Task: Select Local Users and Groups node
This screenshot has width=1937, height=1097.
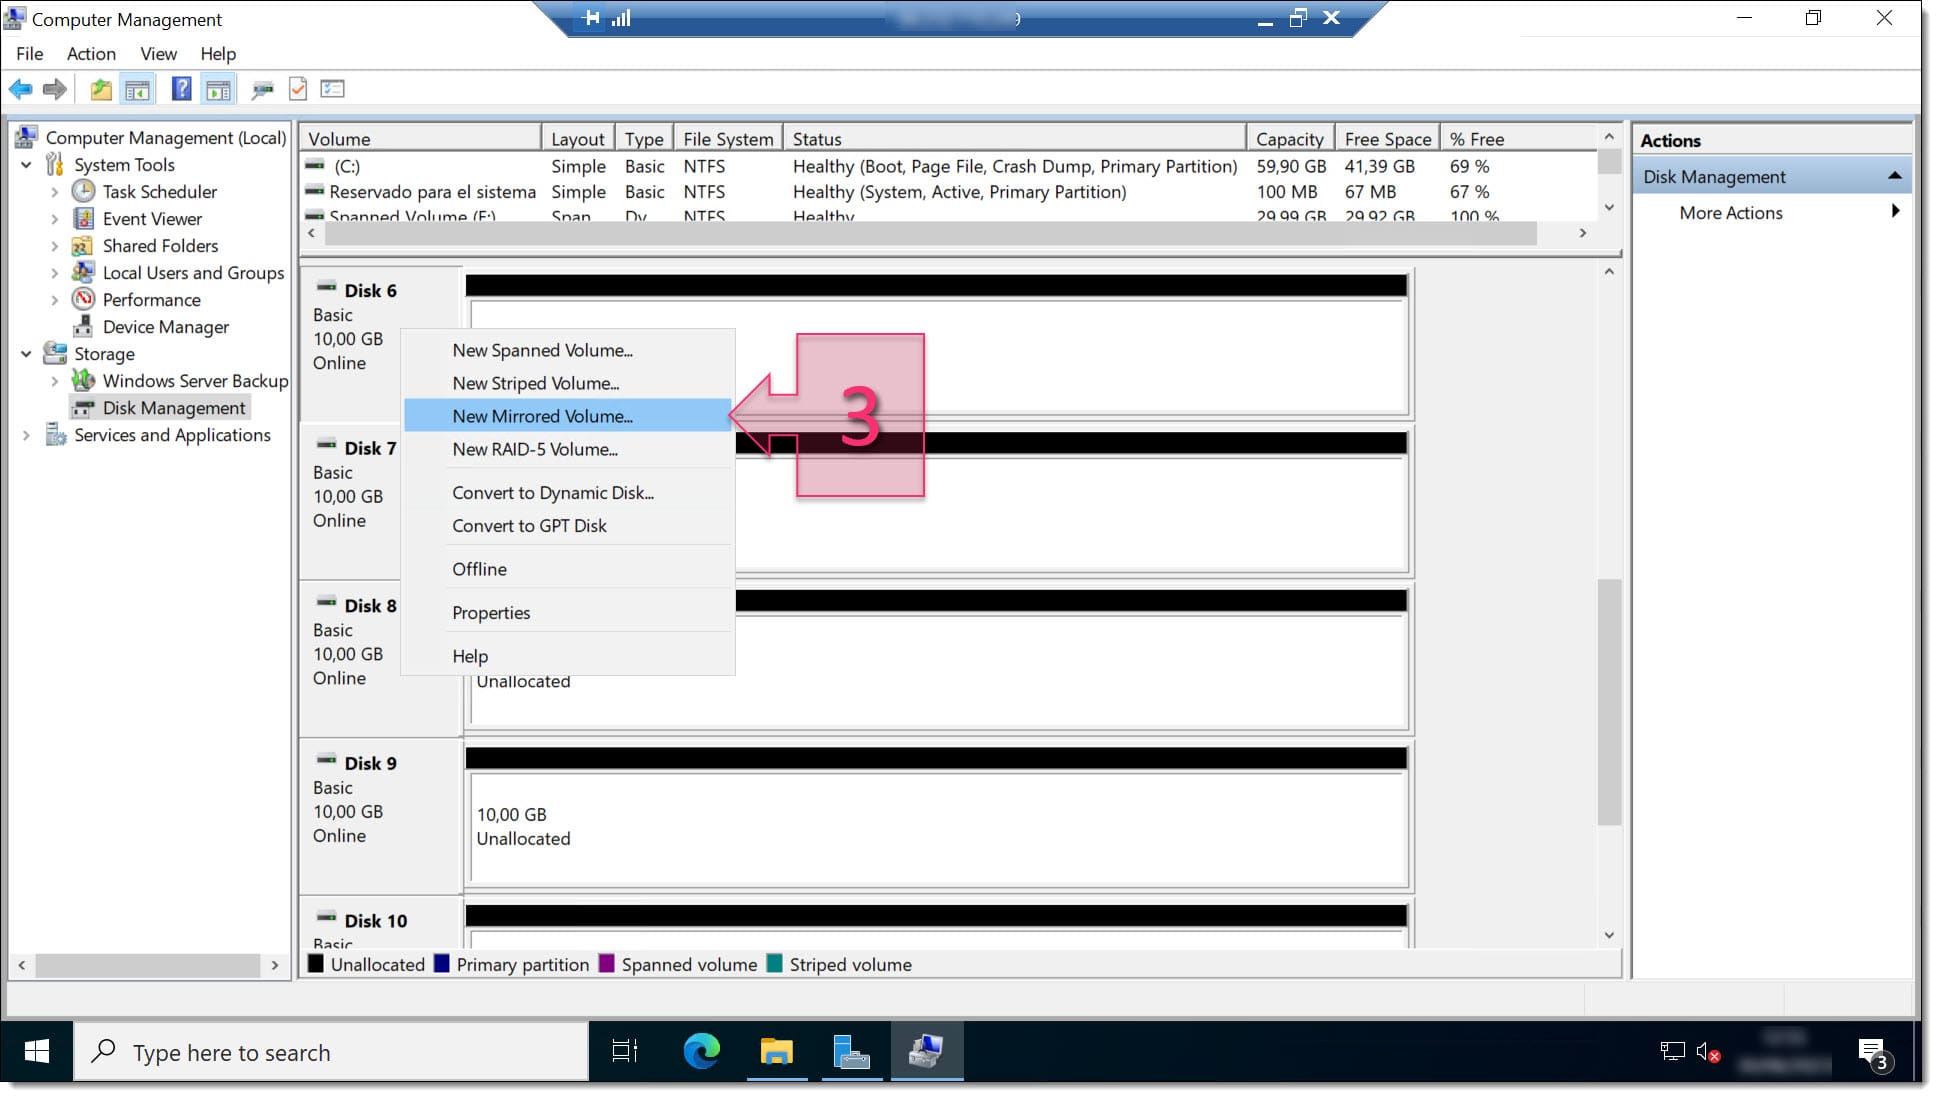Action: pos(193,272)
